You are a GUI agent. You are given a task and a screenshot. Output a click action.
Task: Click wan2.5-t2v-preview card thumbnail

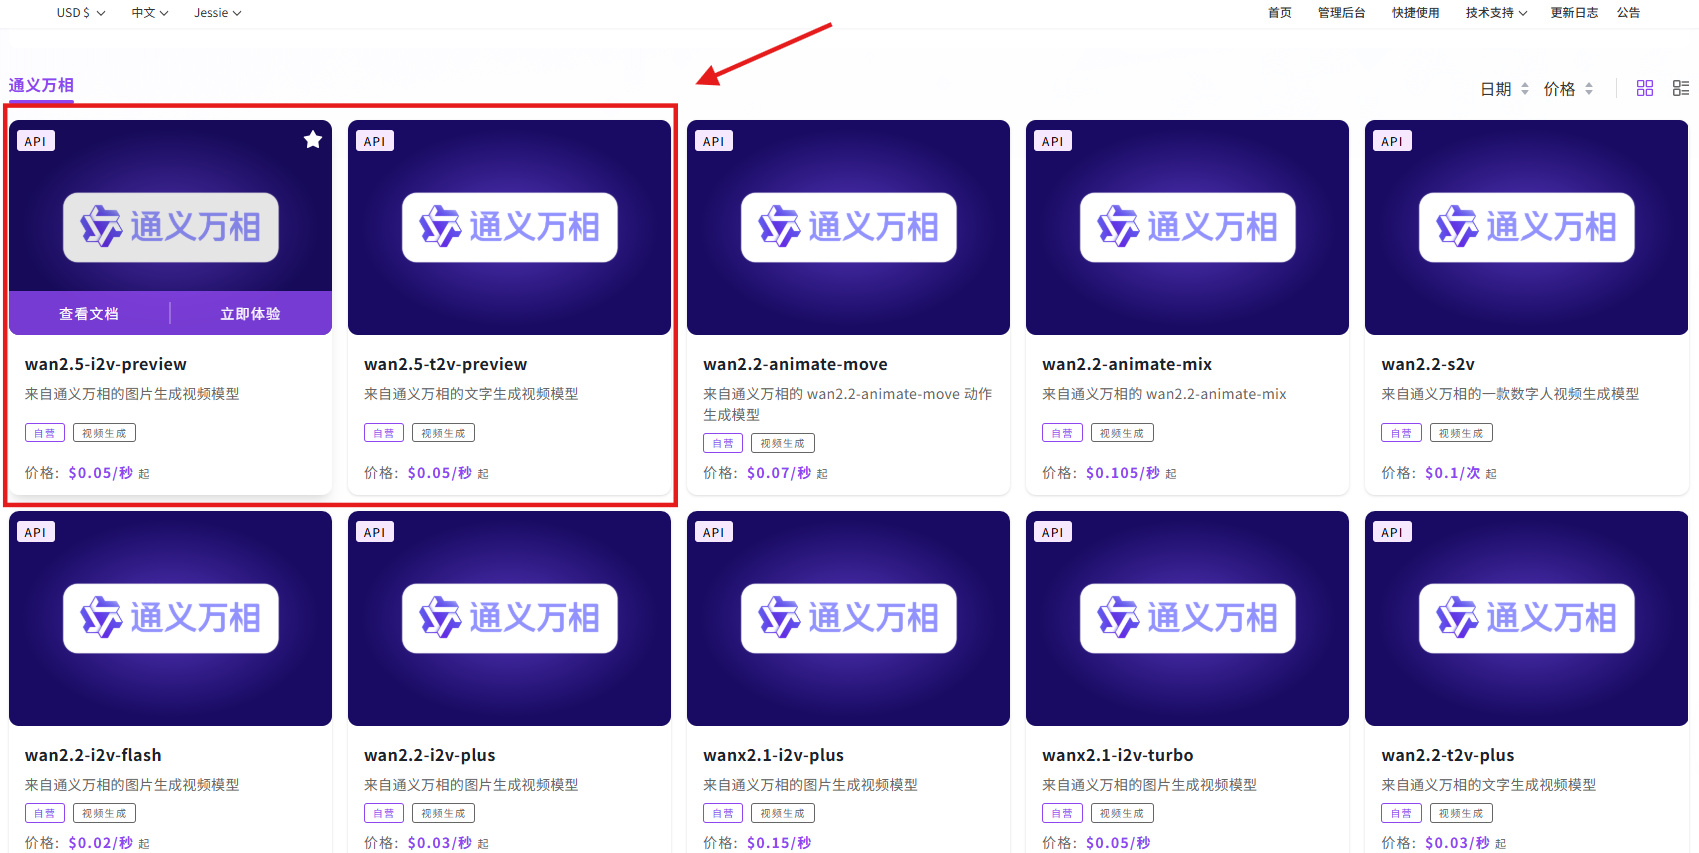(509, 227)
